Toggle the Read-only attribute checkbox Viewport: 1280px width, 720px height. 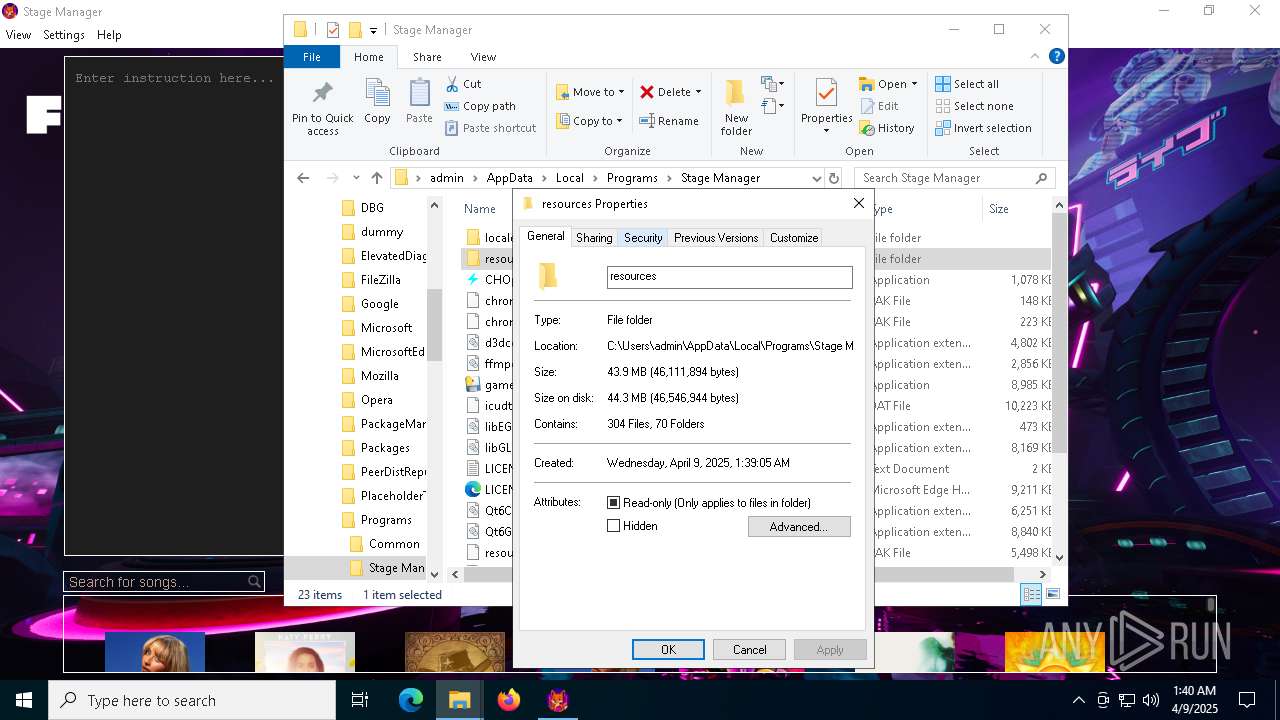(614, 503)
